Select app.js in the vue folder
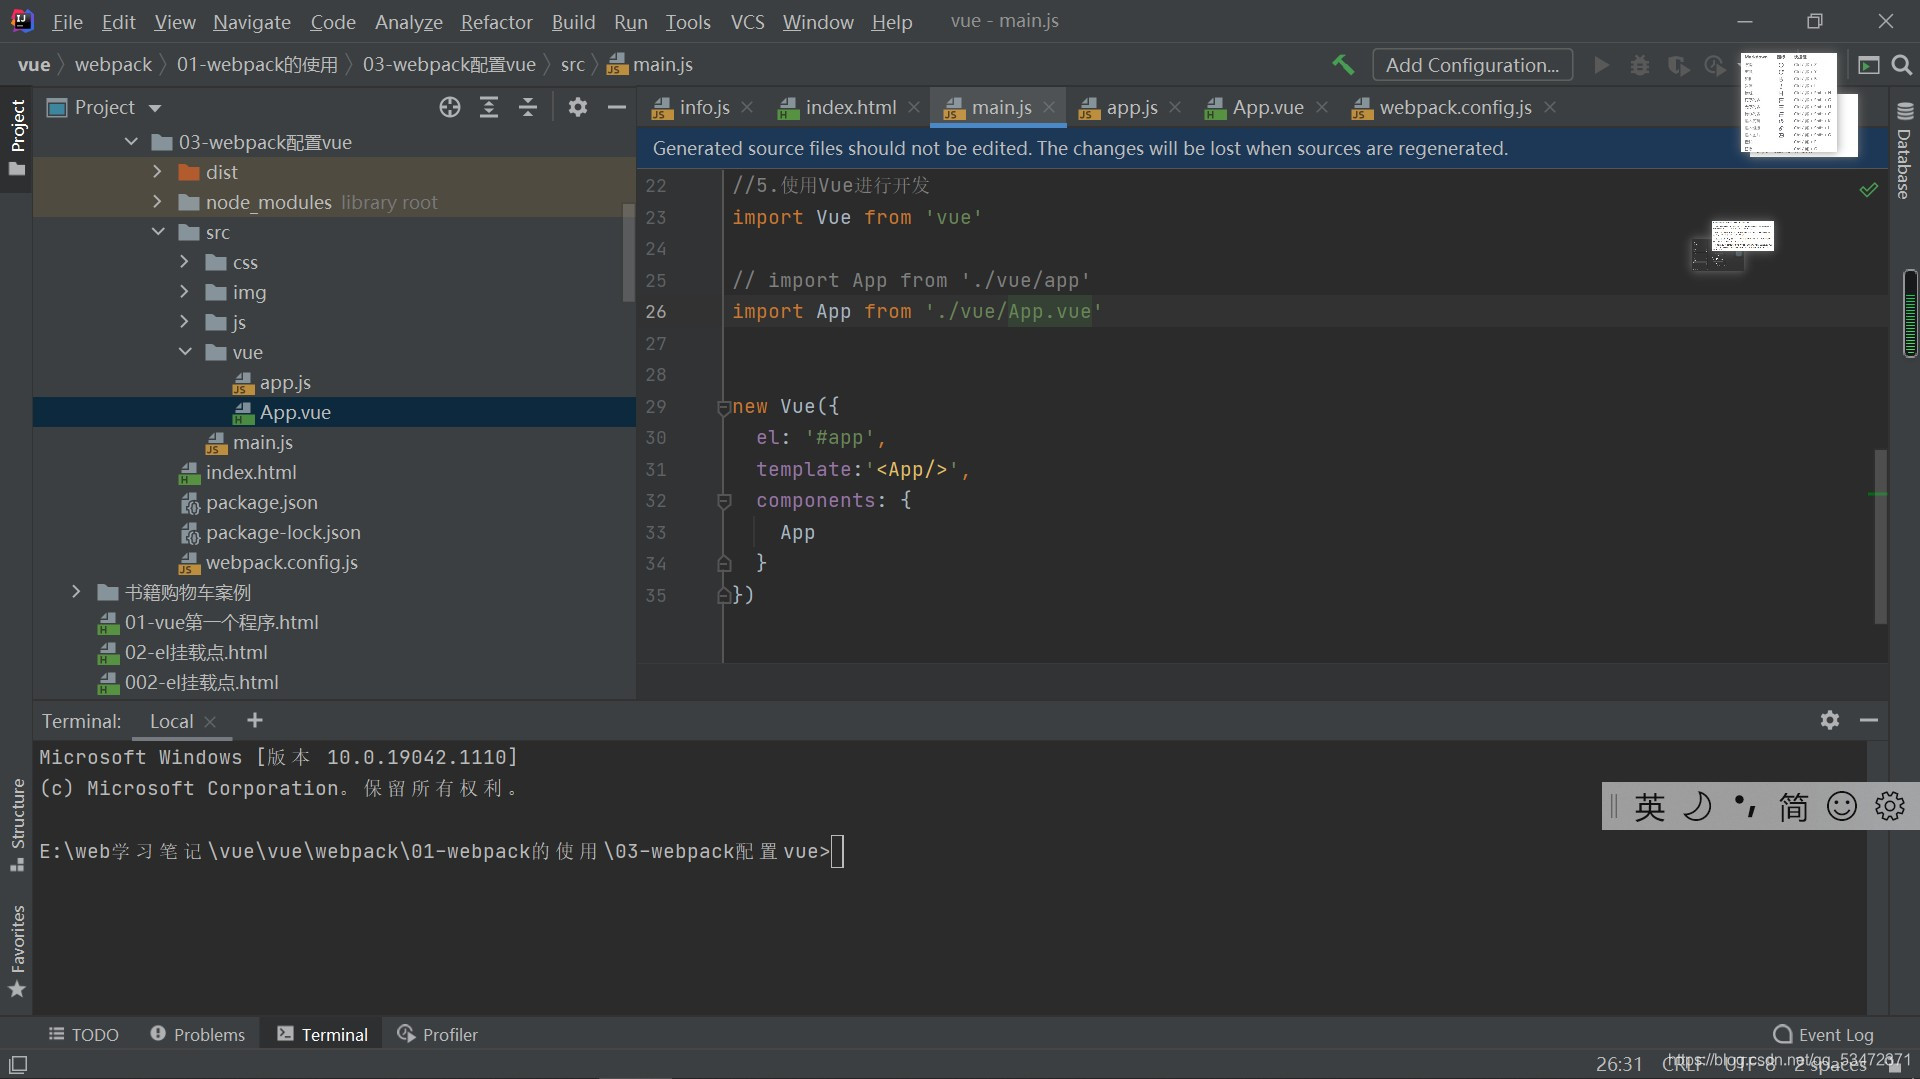 coord(285,382)
